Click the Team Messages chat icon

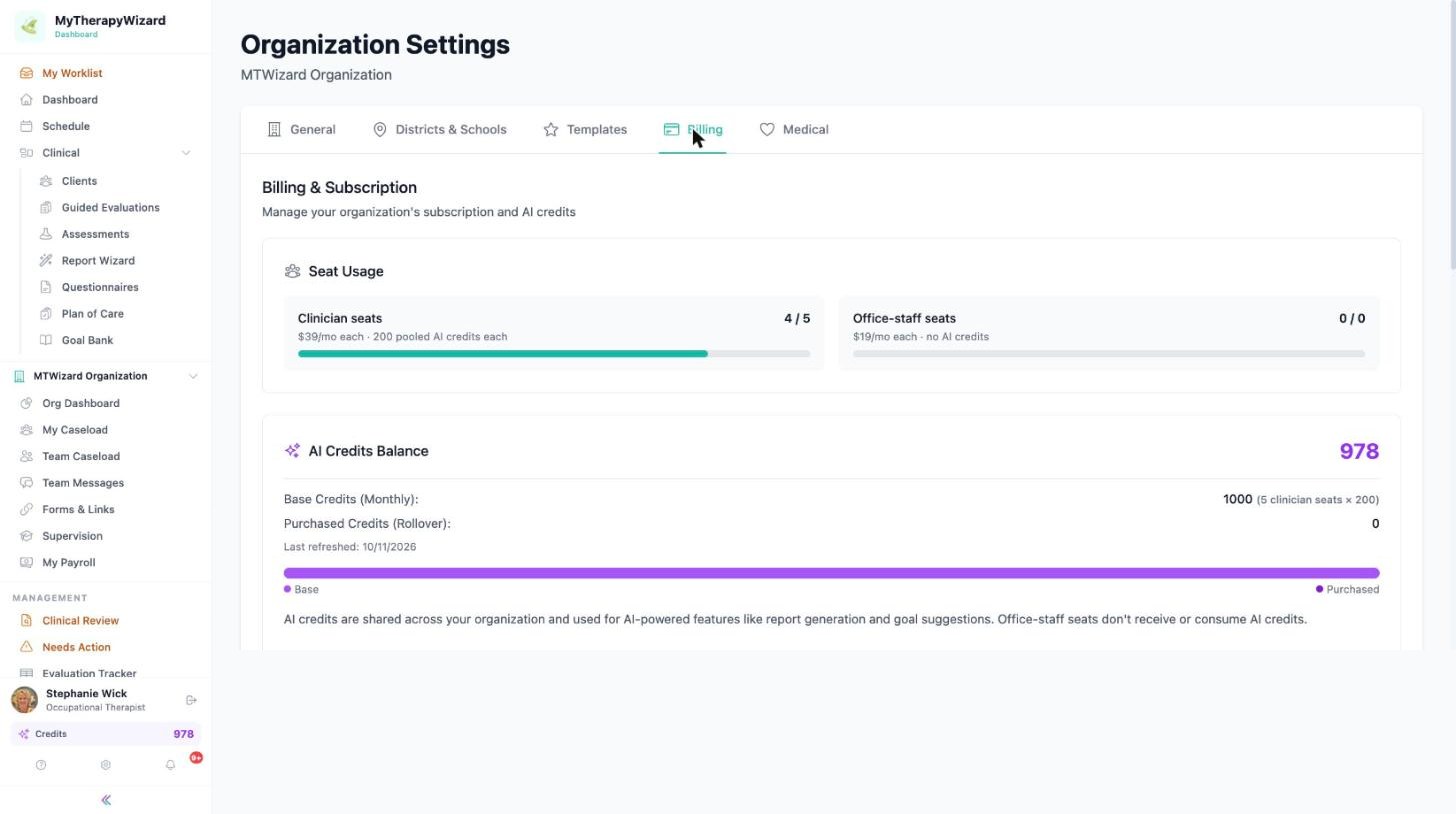(x=26, y=483)
